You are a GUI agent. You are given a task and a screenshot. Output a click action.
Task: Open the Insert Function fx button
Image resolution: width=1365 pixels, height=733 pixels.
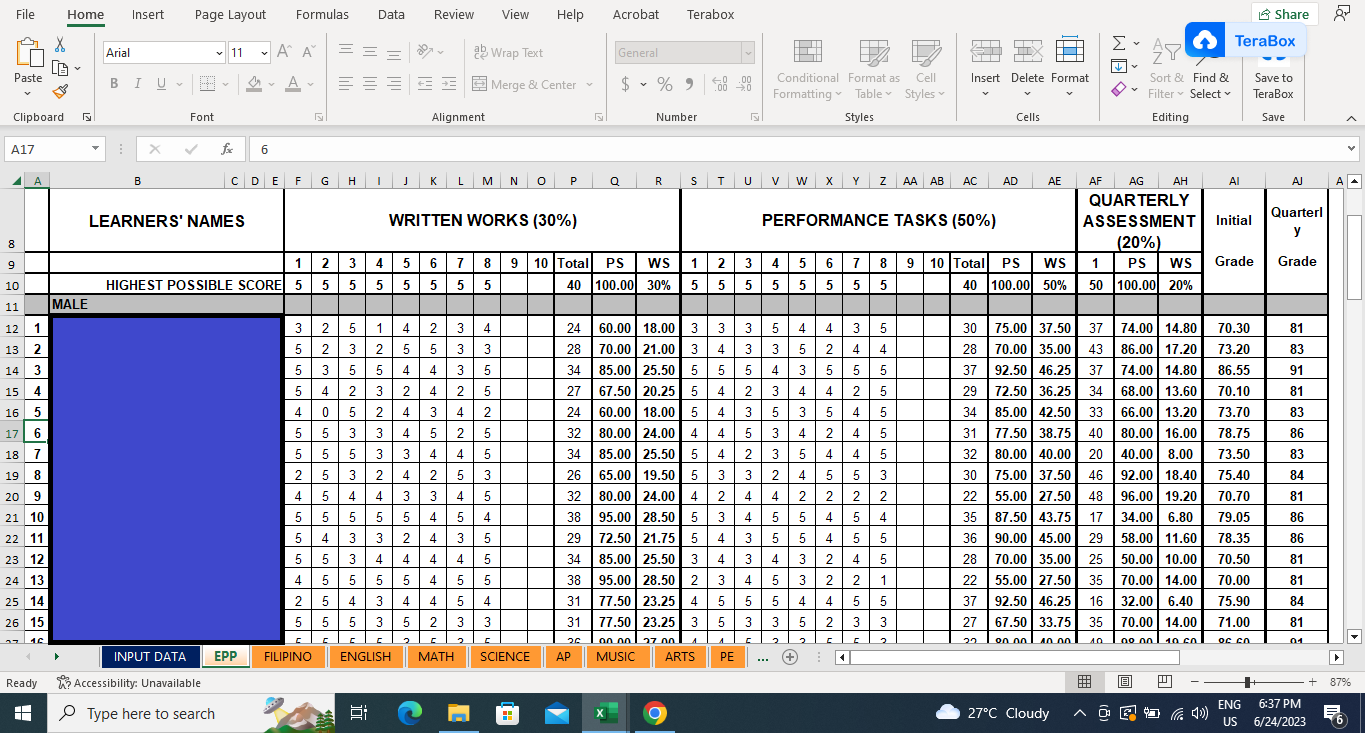click(x=227, y=149)
